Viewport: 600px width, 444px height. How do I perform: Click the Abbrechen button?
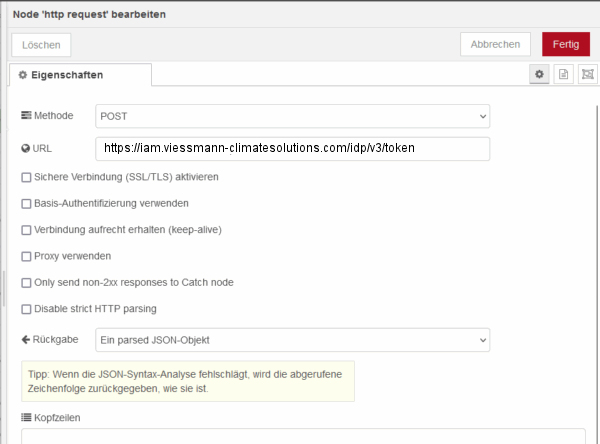[x=495, y=44]
